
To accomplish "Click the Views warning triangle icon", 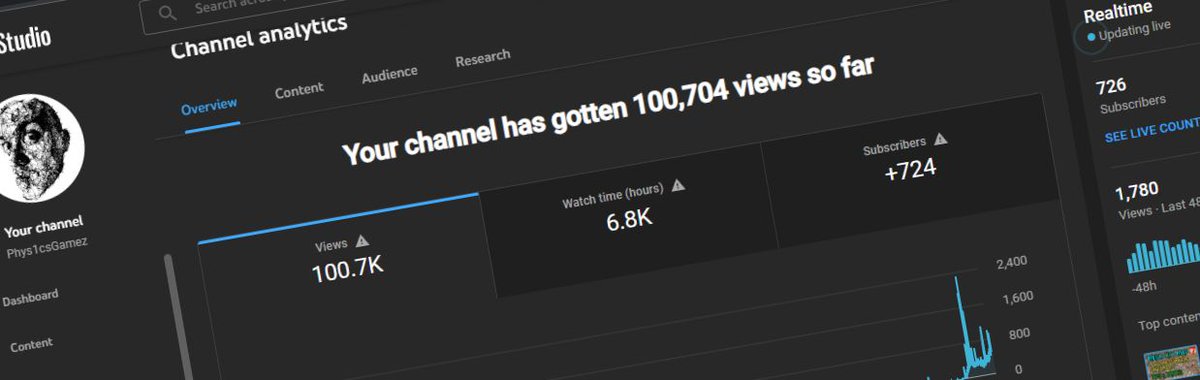I will [x=362, y=241].
